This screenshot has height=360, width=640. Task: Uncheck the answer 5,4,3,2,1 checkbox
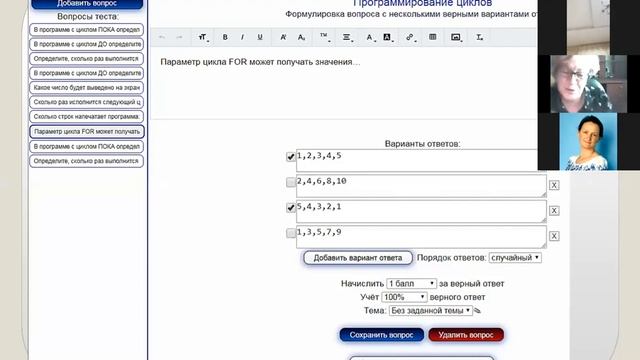click(x=291, y=208)
